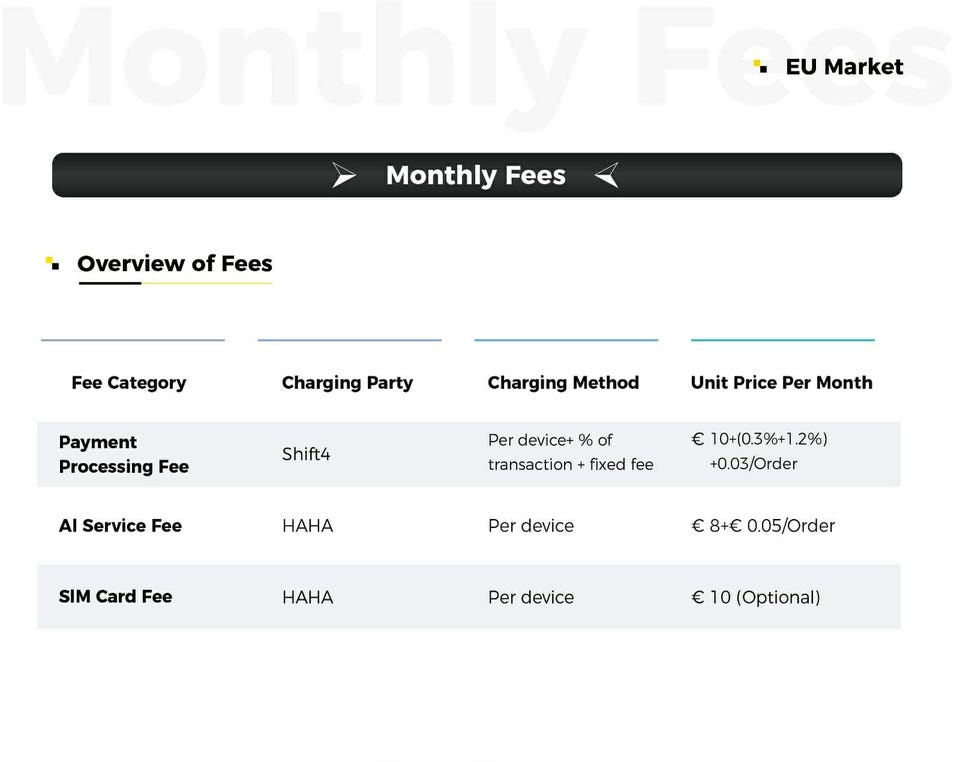The image size is (960, 762).
Task: Click the Shift4 charging party cell
Action: 306,454
